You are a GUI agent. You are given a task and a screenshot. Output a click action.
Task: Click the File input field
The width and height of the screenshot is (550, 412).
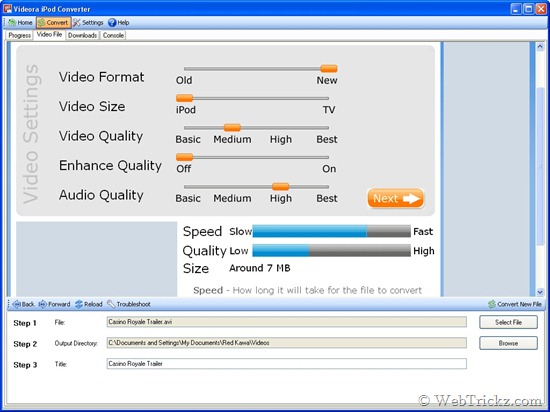(x=287, y=322)
